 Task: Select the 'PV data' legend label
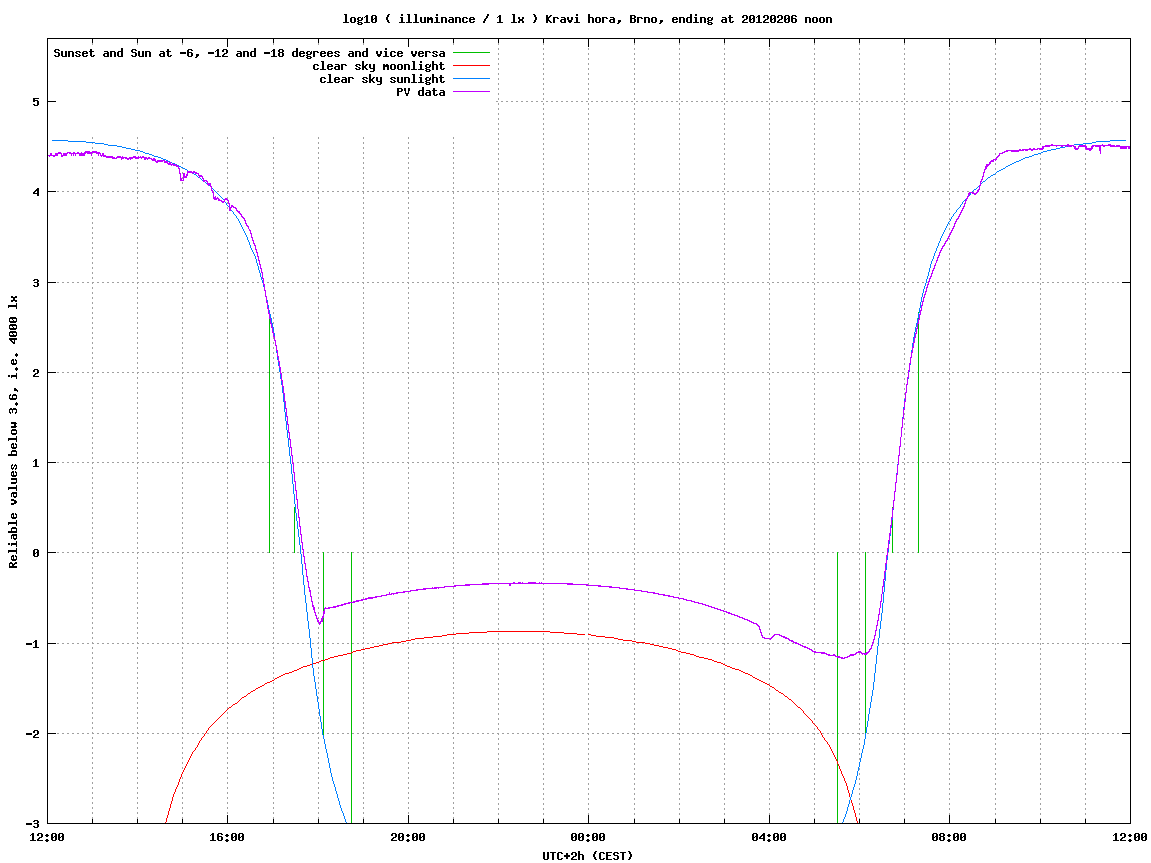pos(421,92)
